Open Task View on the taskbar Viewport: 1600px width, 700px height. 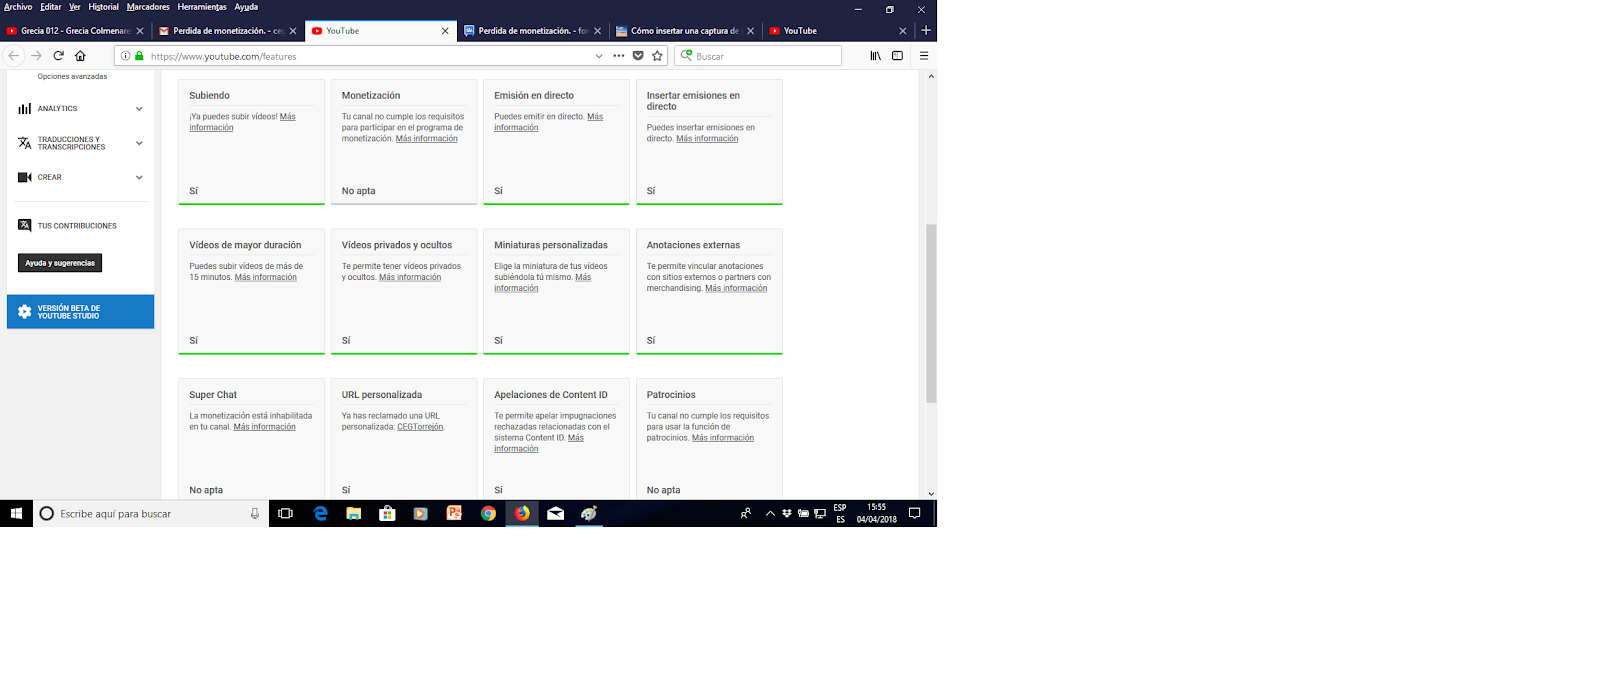click(286, 513)
